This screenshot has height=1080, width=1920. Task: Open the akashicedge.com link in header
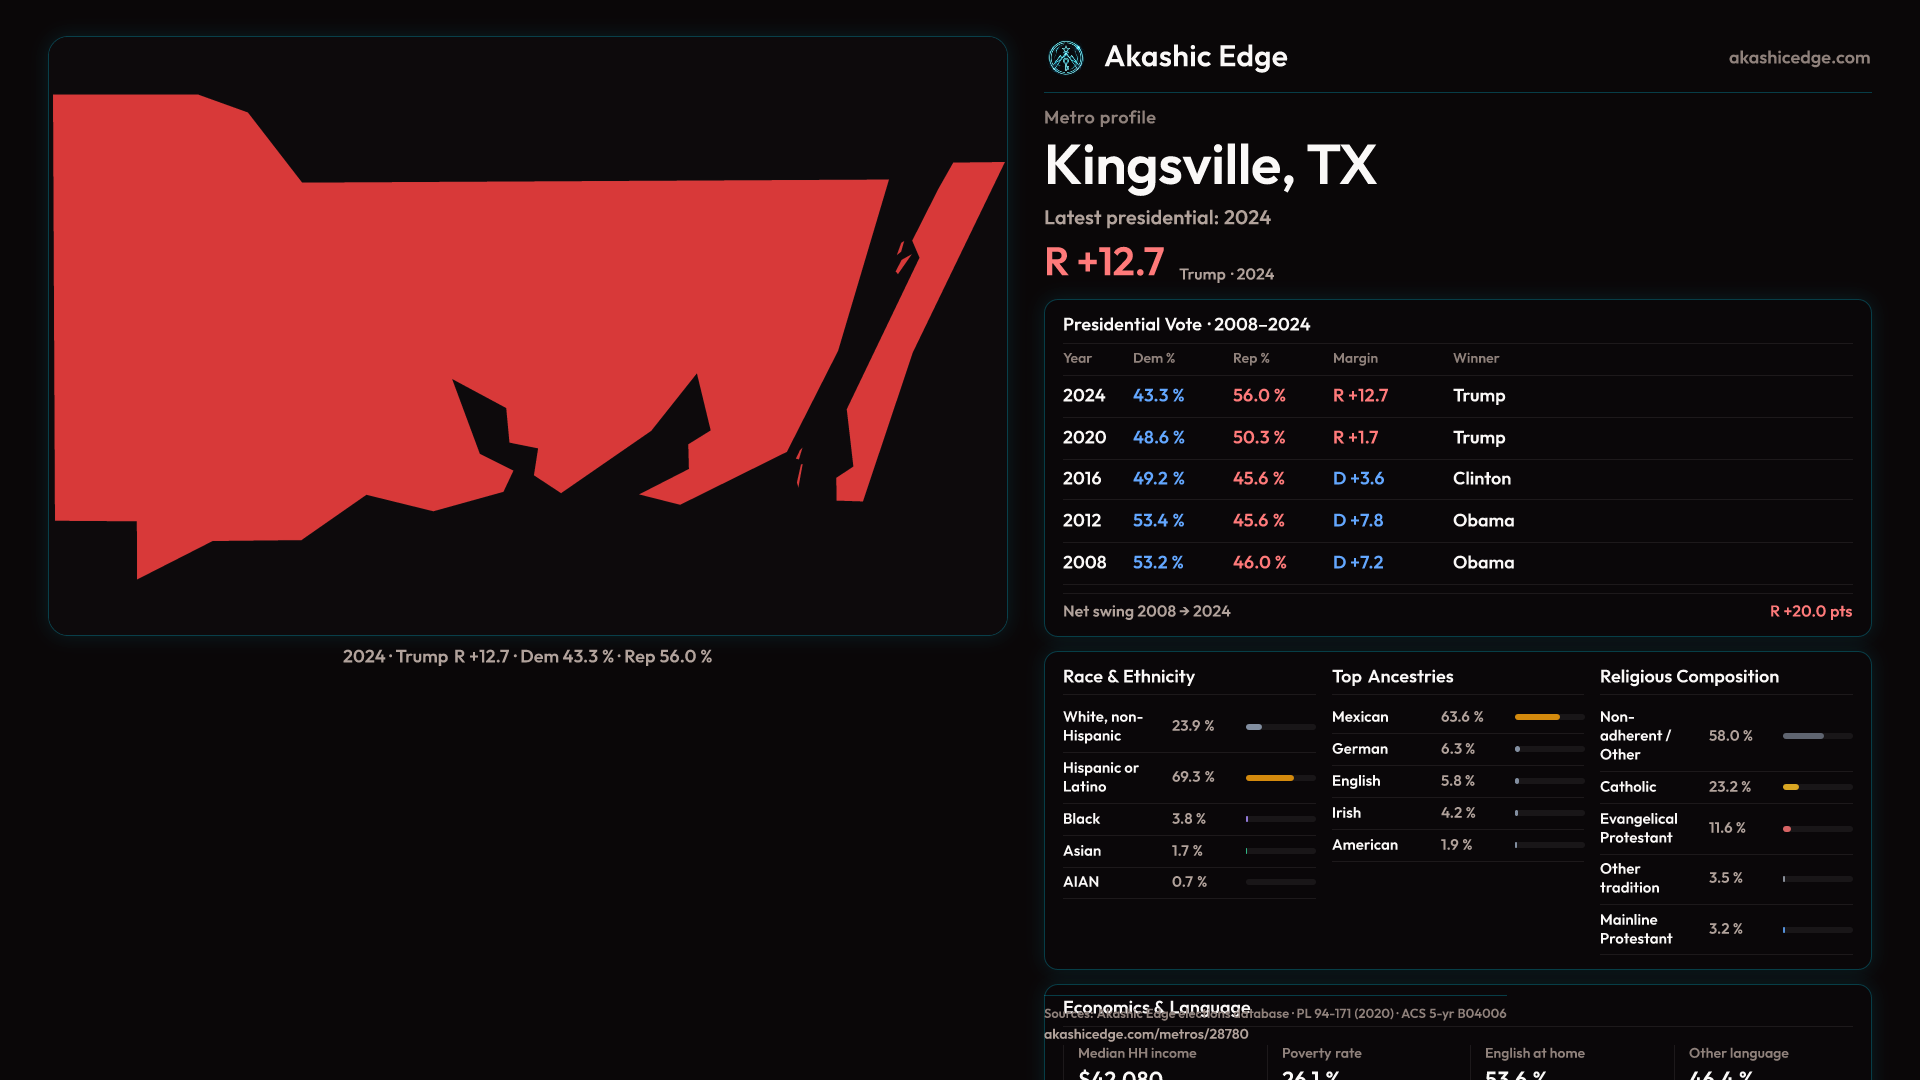point(1798,58)
